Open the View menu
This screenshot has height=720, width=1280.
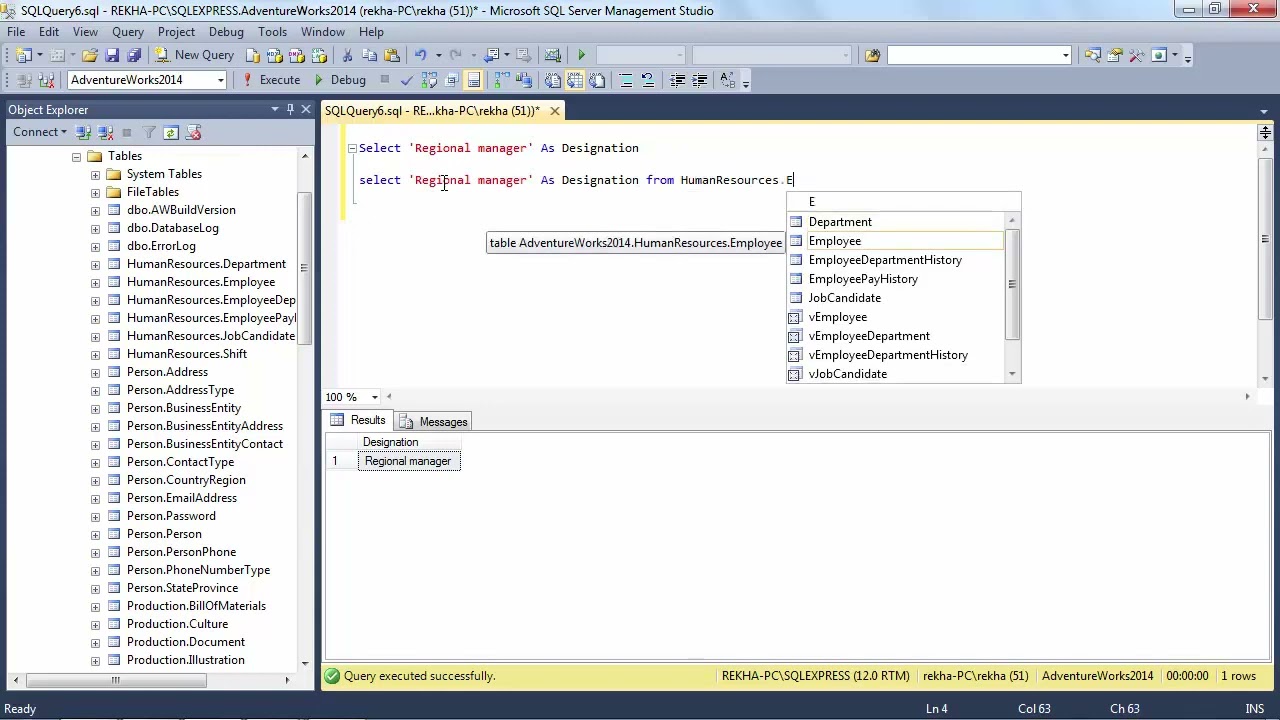[x=85, y=32]
